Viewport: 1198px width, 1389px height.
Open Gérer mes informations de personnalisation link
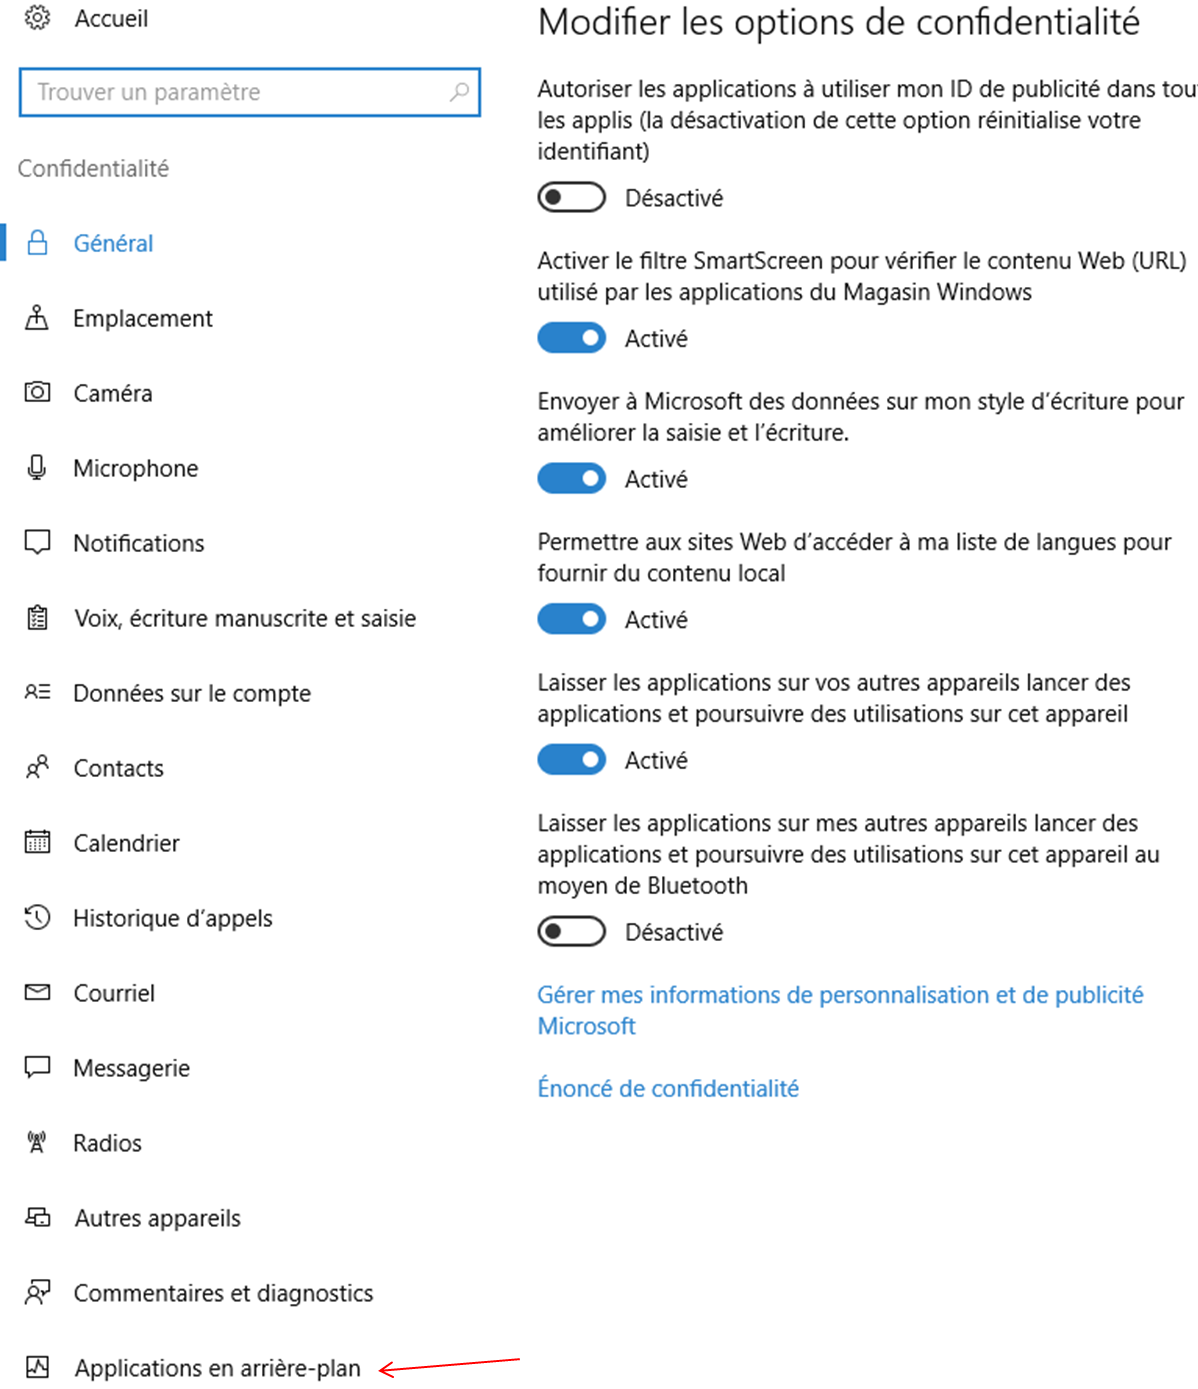[x=839, y=995]
